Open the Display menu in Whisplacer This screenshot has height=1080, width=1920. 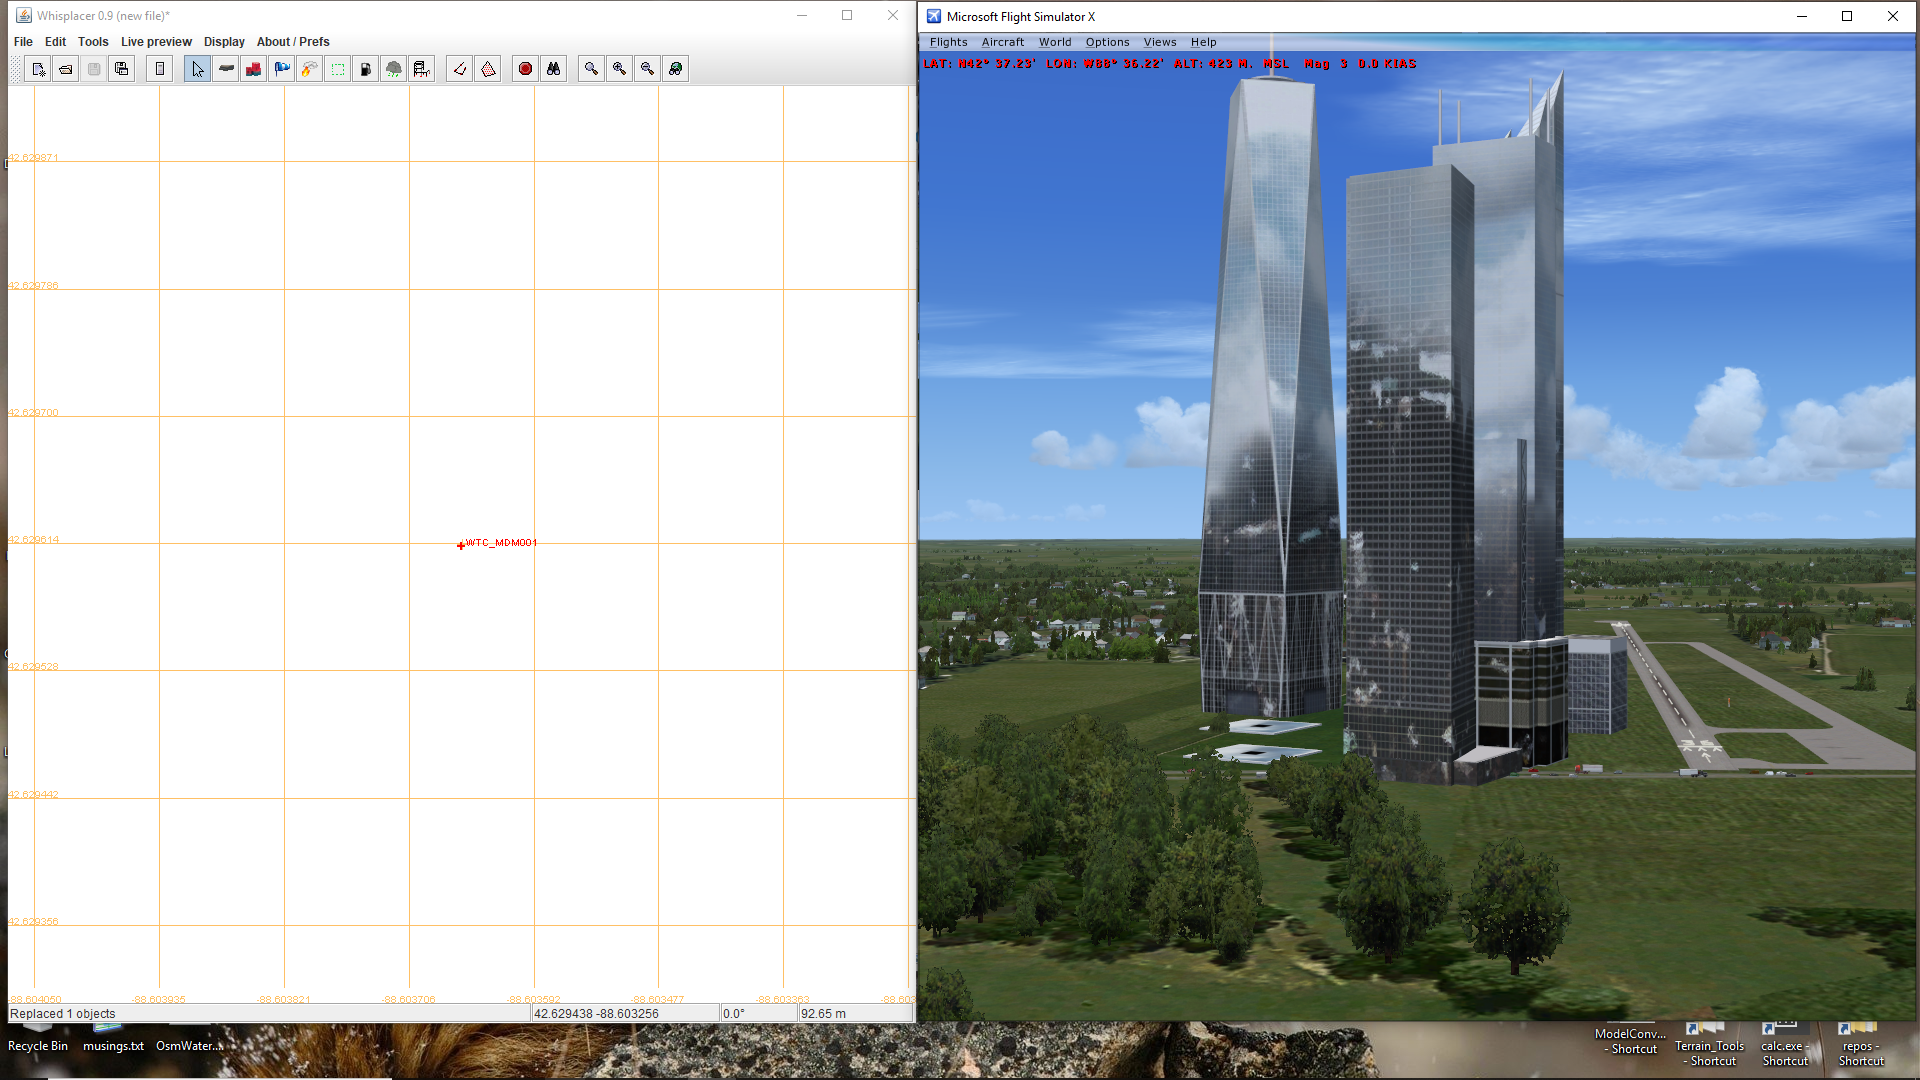224,42
